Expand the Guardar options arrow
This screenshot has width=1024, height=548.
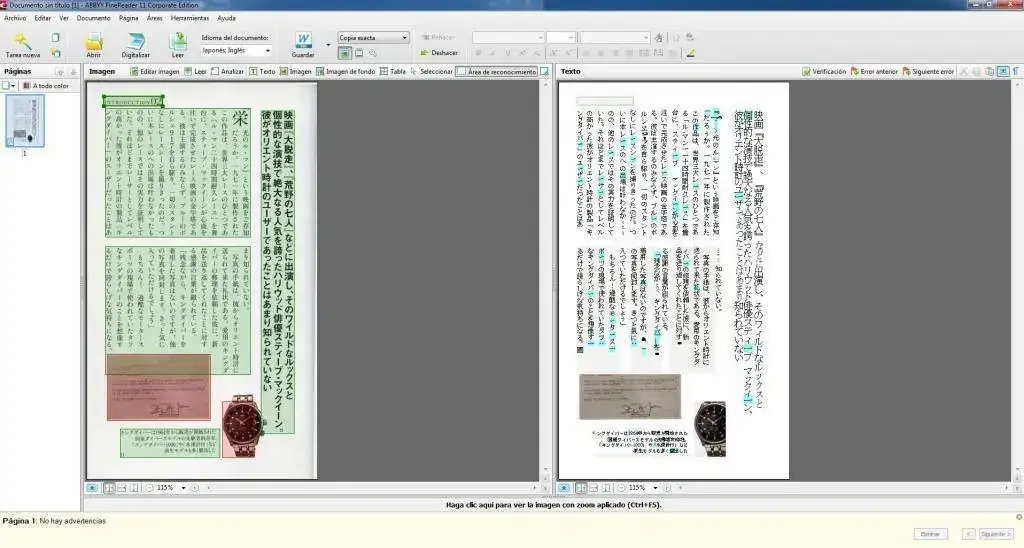pos(328,45)
